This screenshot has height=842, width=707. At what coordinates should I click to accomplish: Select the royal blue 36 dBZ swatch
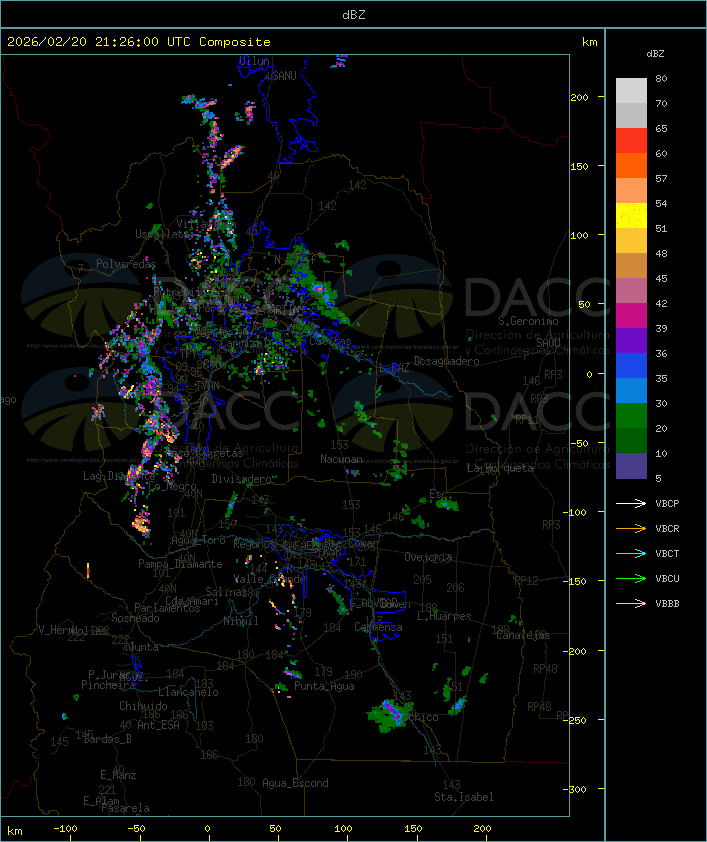[x=631, y=365]
